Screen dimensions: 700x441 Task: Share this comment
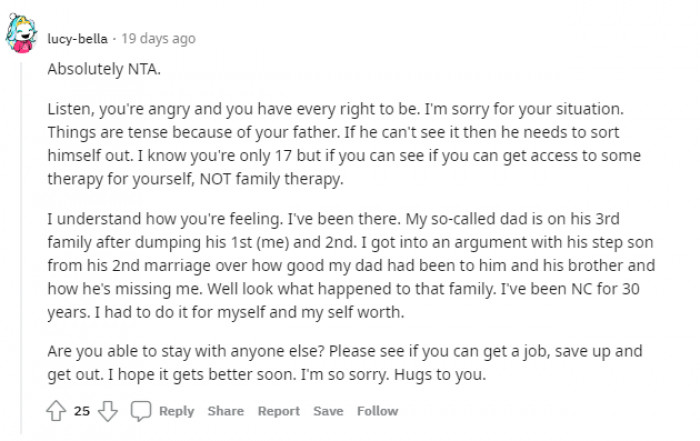pyautogui.click(x=226, y=411)
